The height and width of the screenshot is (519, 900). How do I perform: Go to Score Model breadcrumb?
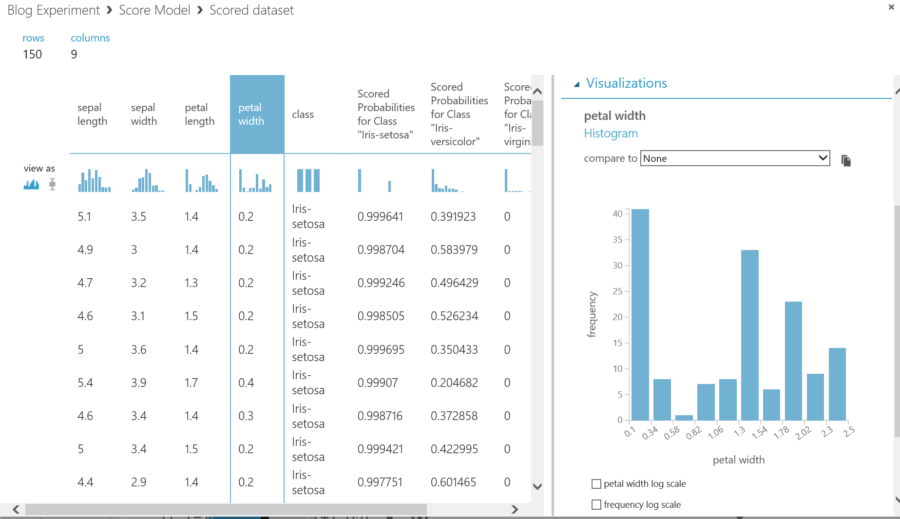(x=154, y=10)
